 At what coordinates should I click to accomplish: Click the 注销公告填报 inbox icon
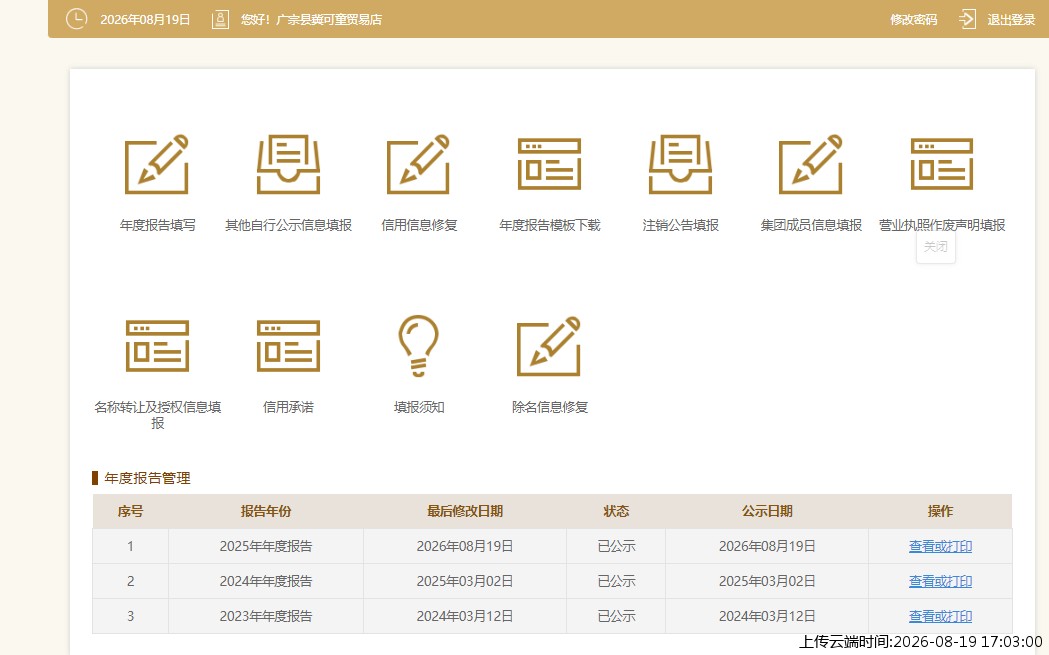[x=680, y=164]
